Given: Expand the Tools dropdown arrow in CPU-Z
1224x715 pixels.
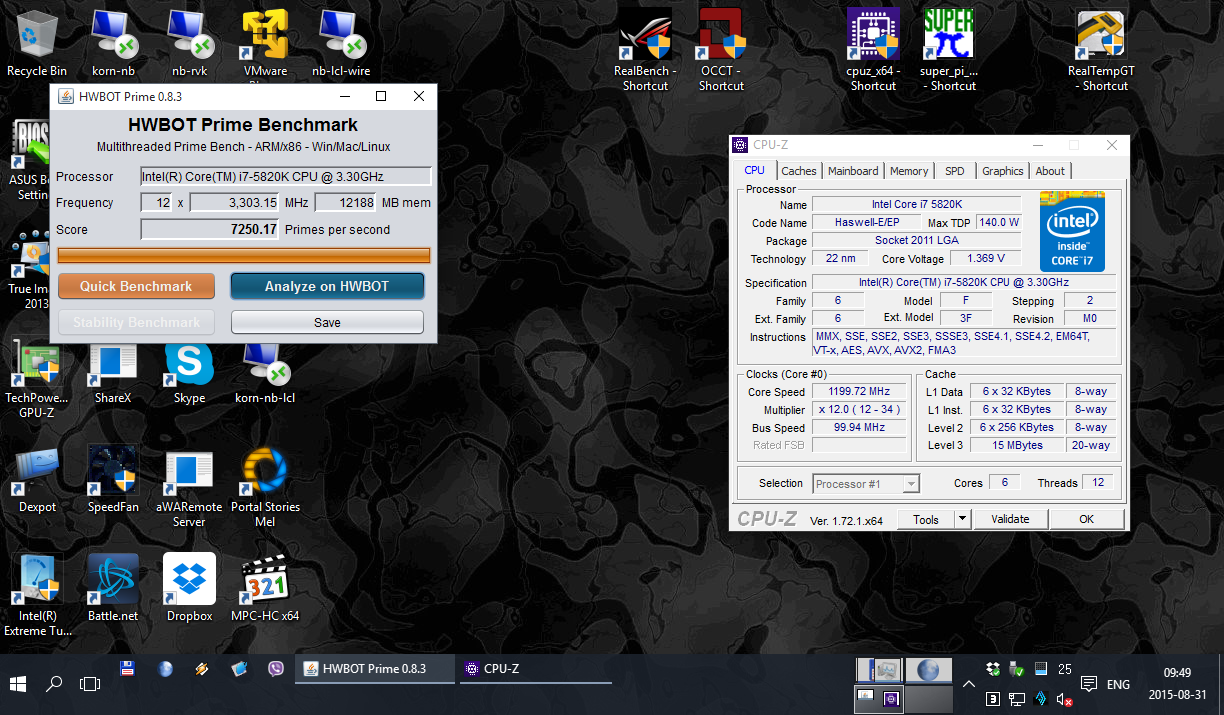Looking at the screenshot, I should click(962, 519).
